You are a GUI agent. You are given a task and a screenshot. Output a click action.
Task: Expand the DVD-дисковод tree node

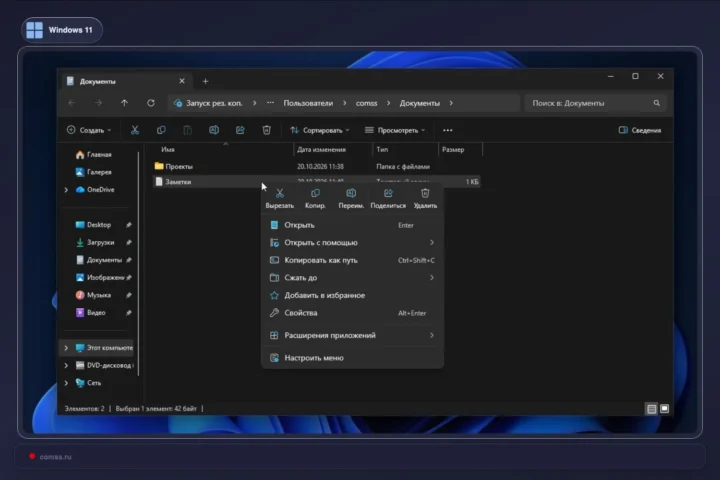66,365
